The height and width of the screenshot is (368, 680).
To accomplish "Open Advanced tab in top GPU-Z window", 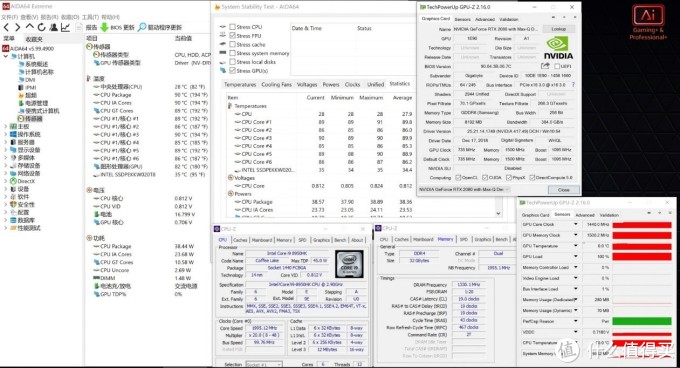I will pyautogui.click(x=484, y=20).
